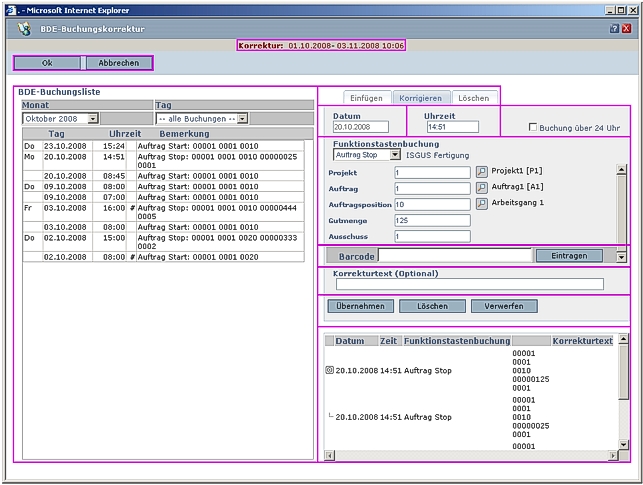Click the Zeit column header in correction list
The image size is (643, 485).
tap(388, 341)
